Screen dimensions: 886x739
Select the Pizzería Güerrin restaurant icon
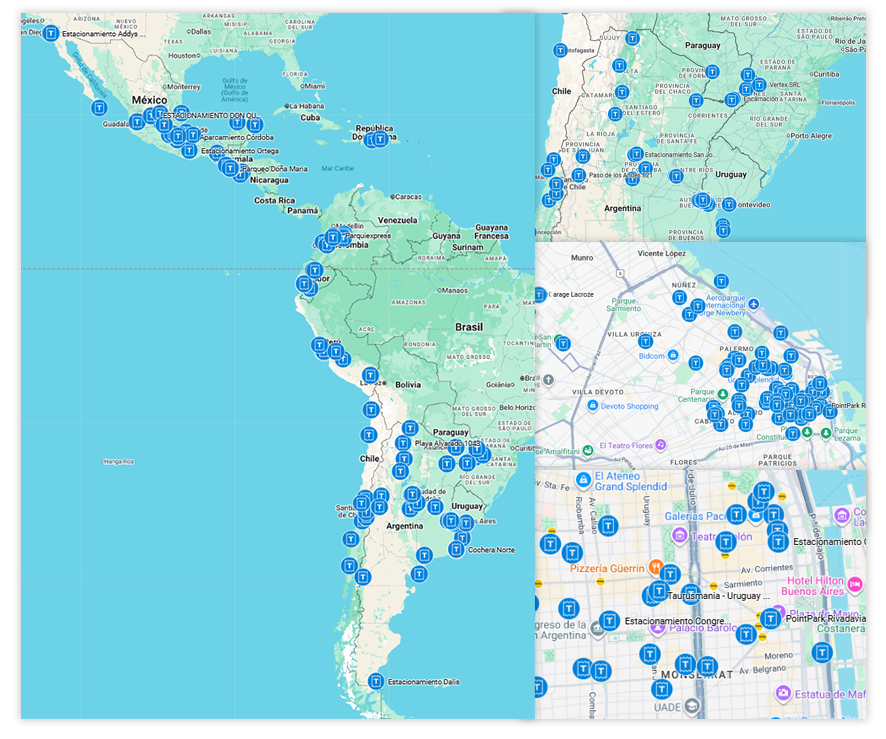pyautogui.click(x=655, y=567)
